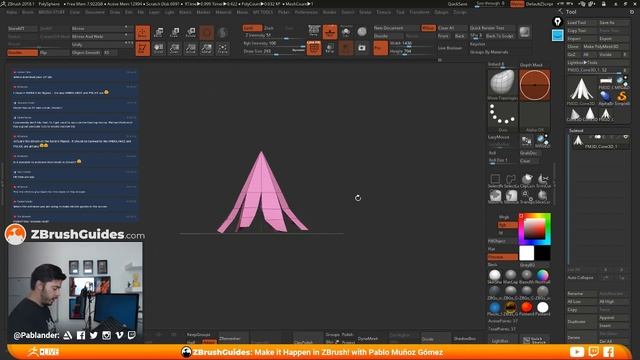Viewport: 640px width, 360px height.
Task: Click the AAHalf icon
Action: coord(207,48)
